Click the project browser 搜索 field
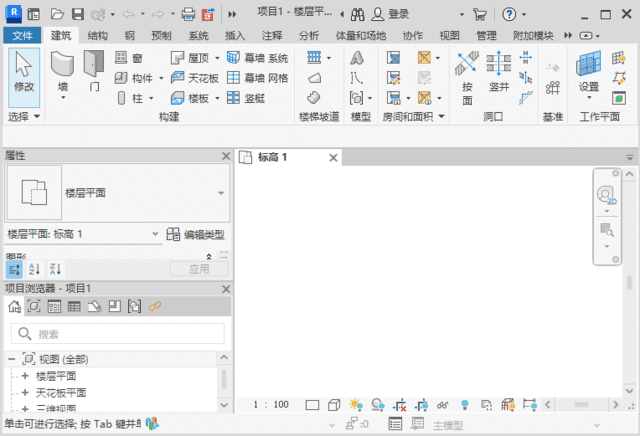Screen dimensions: 640x436 coord(118,334)
